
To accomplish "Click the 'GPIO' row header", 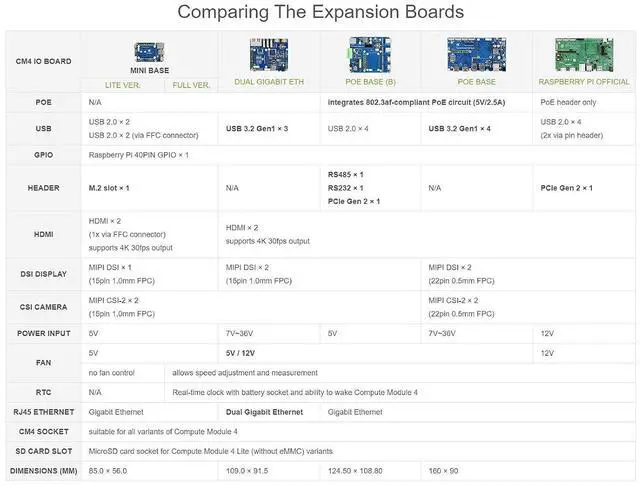I will (43, 155).
